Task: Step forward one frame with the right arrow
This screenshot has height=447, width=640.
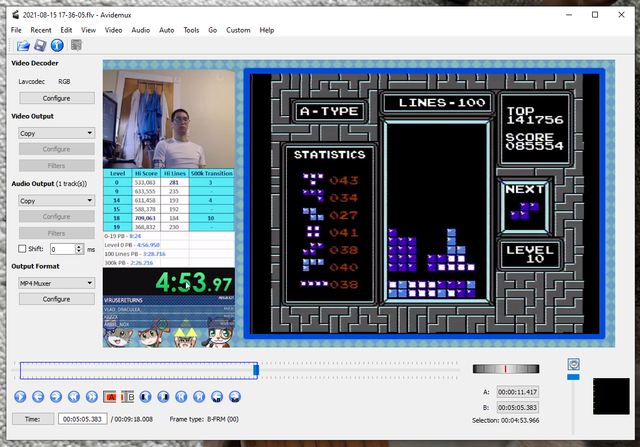Action: click(56, 396)
